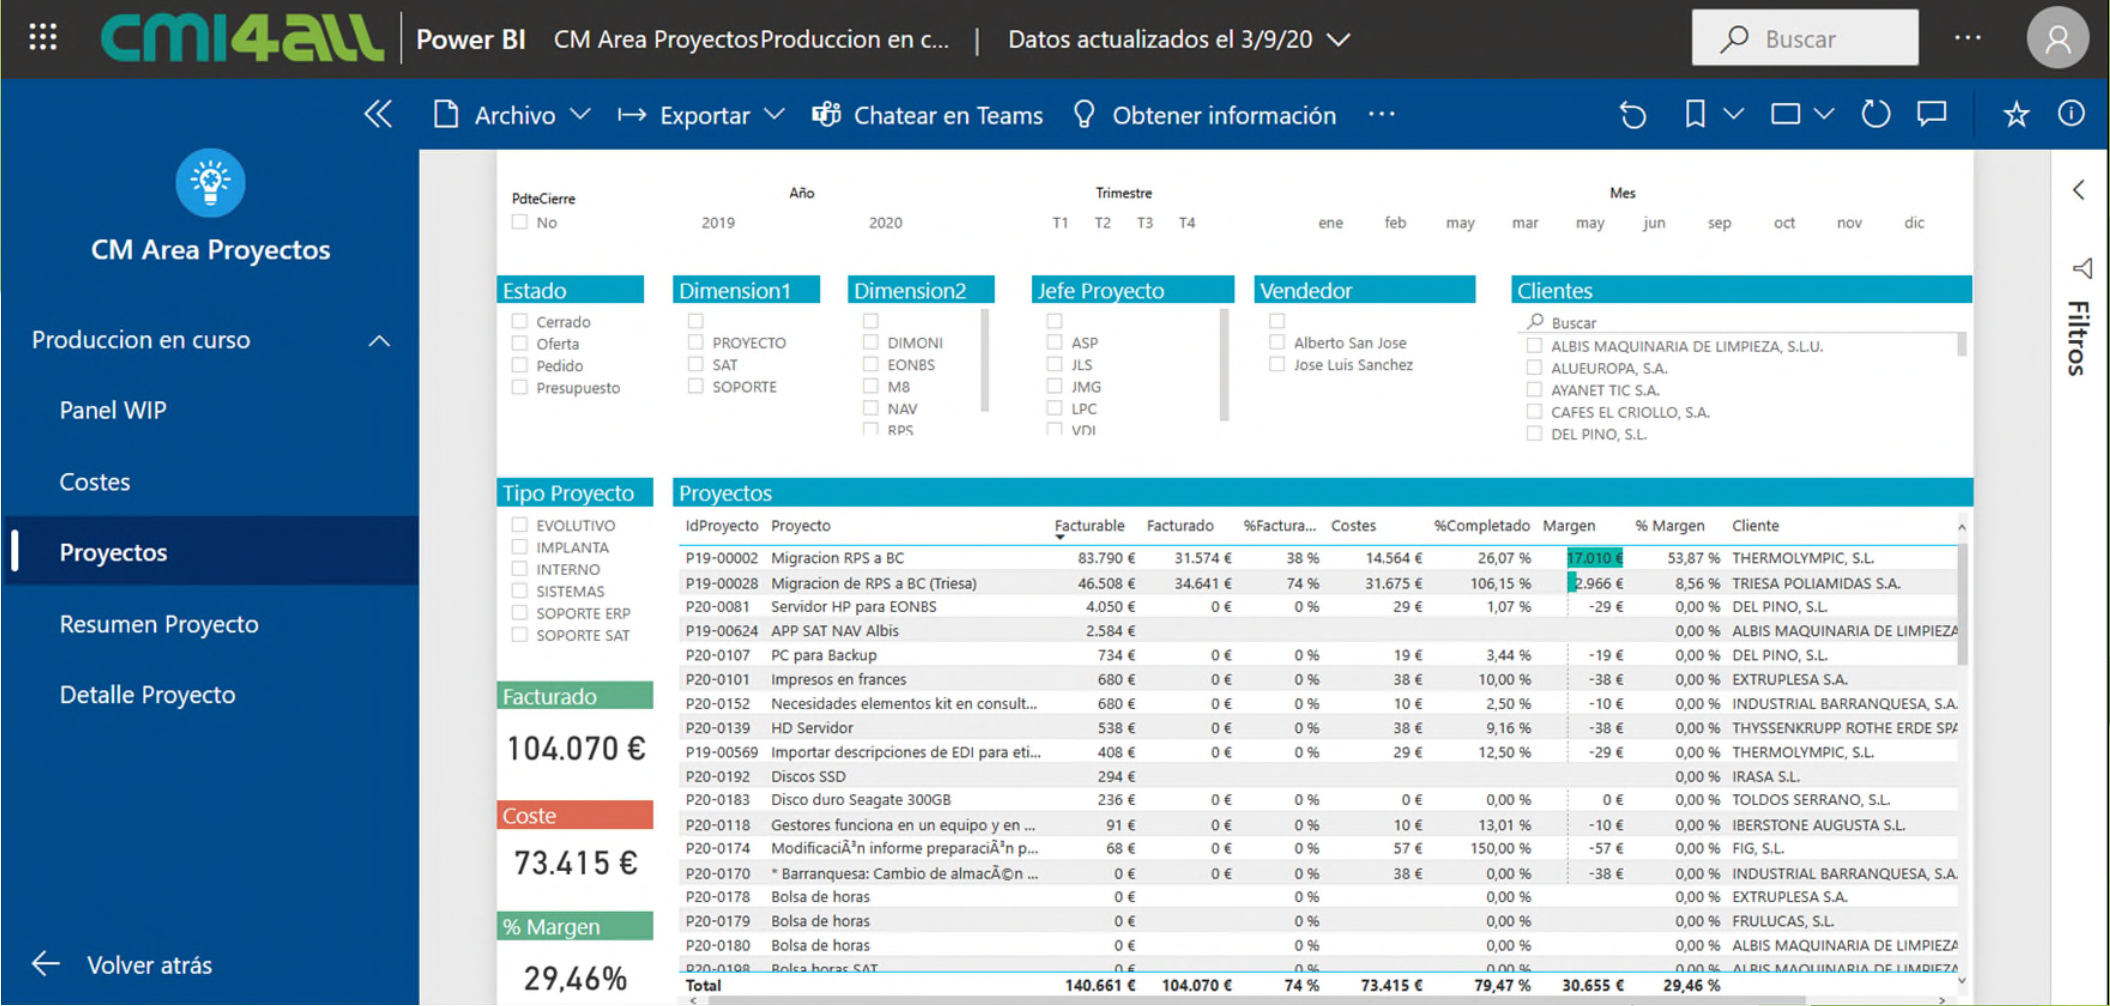Open the Panel WIP page
The image size is (2110, 1006).
click(112, 409)
